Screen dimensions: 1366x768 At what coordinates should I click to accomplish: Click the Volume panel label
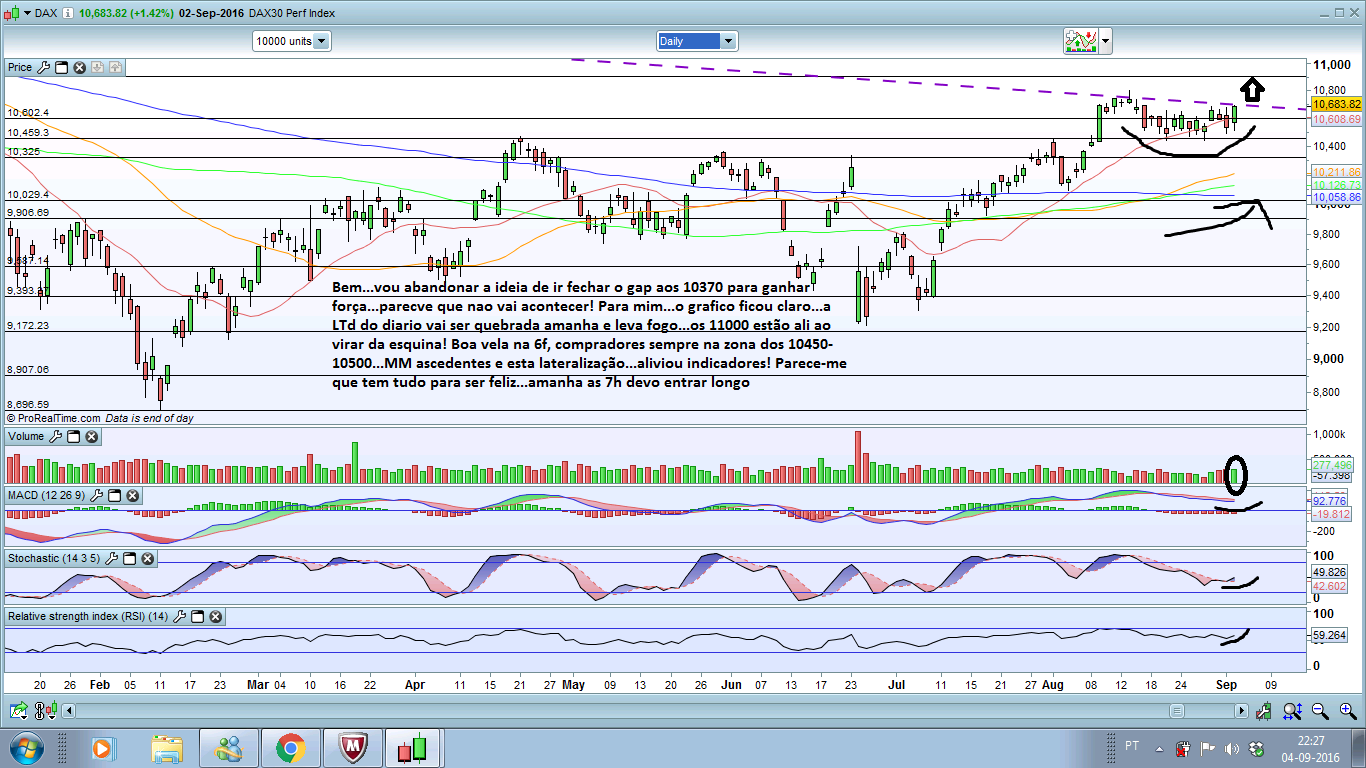point(26,437)
